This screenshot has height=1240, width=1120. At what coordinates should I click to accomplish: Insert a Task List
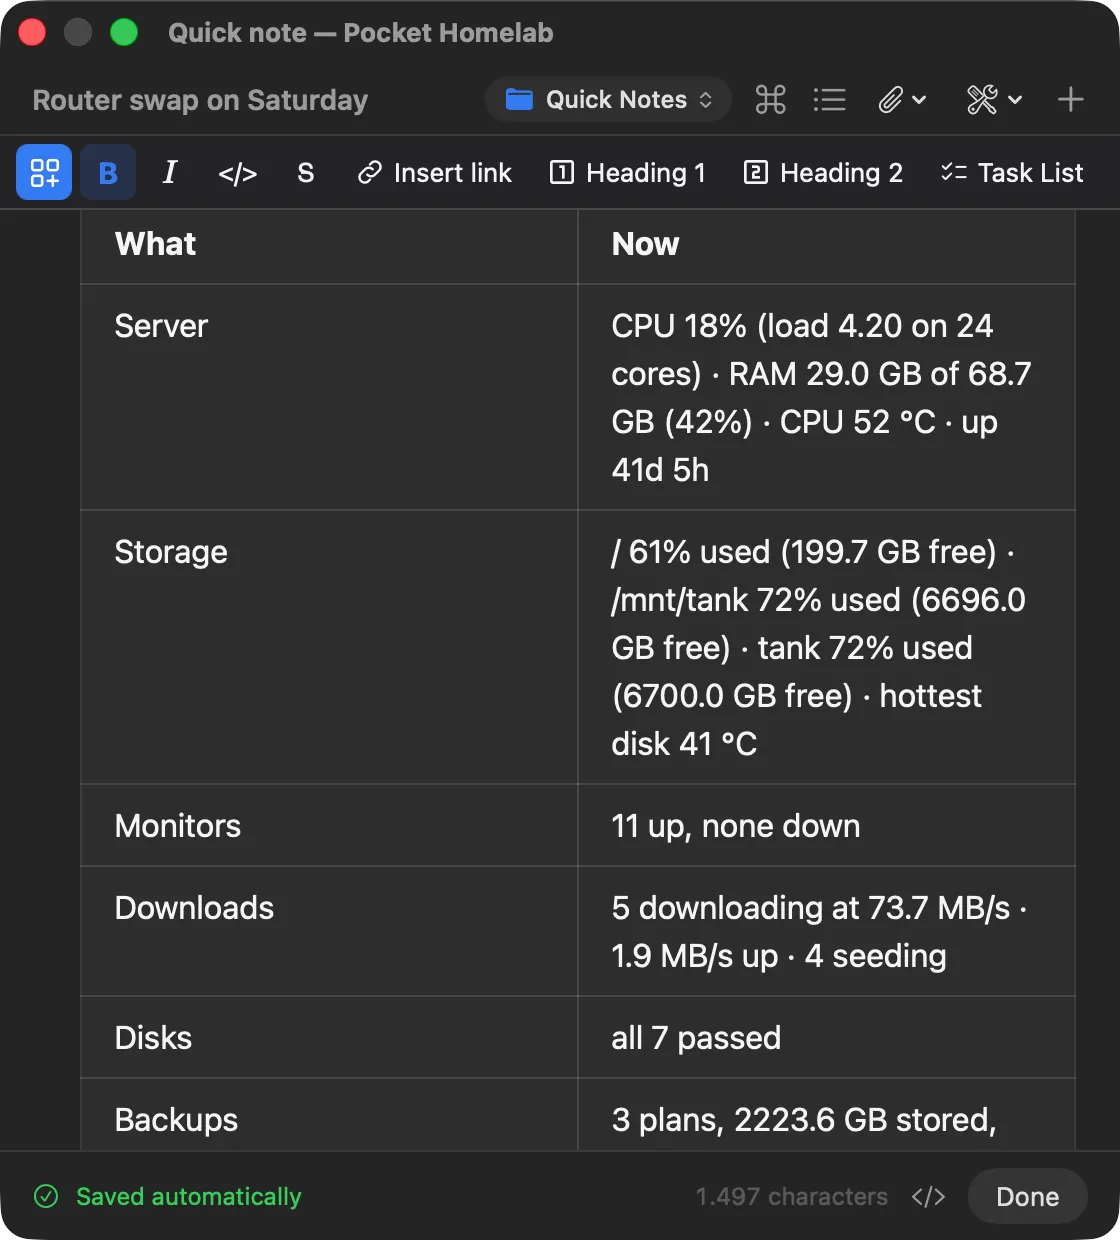1012,173
